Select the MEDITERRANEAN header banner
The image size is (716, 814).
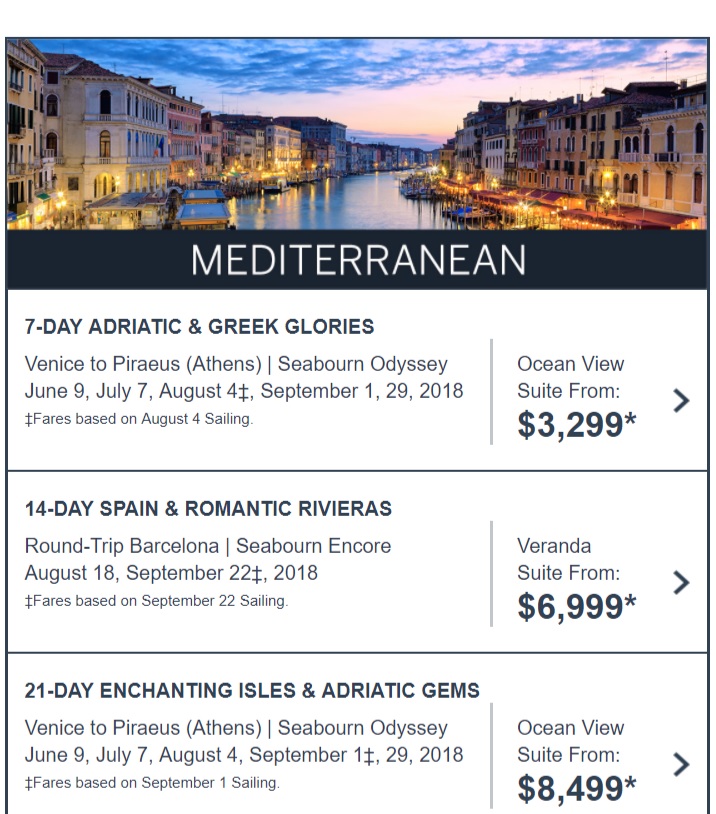357,260
